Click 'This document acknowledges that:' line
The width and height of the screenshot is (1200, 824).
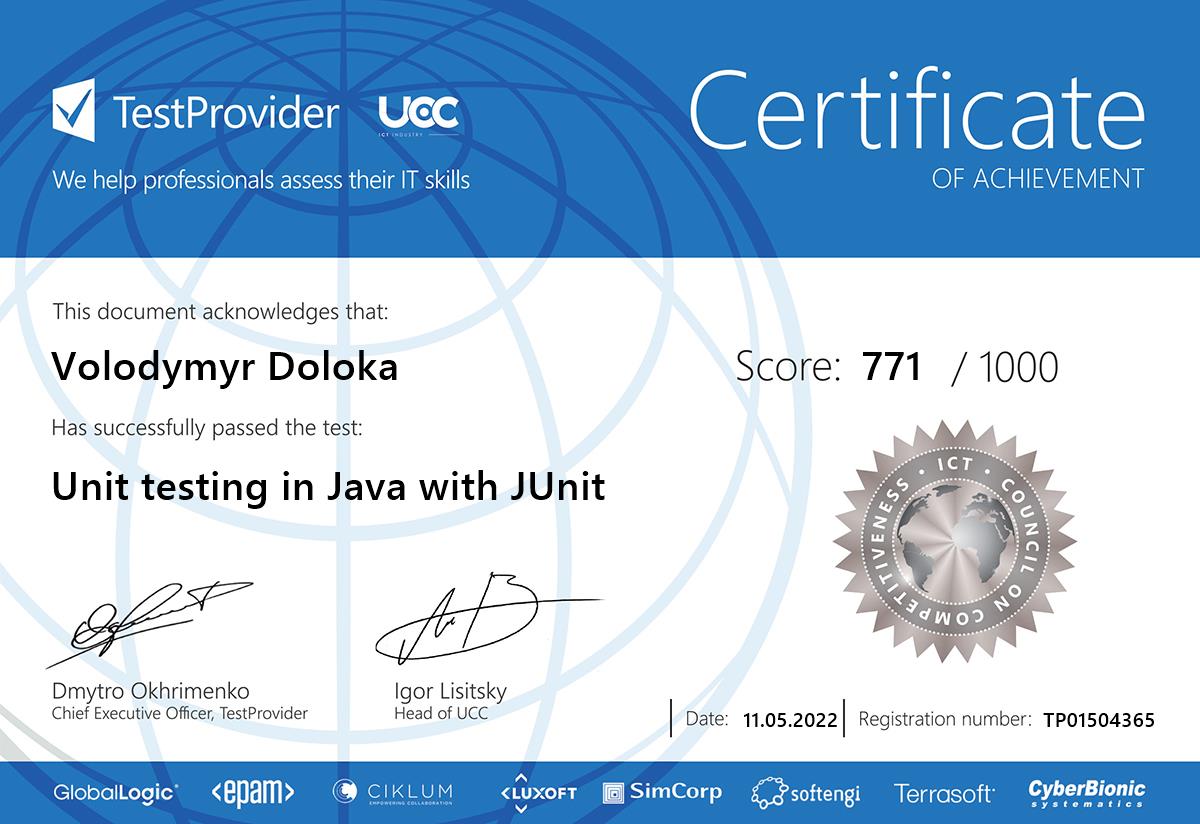220,311
